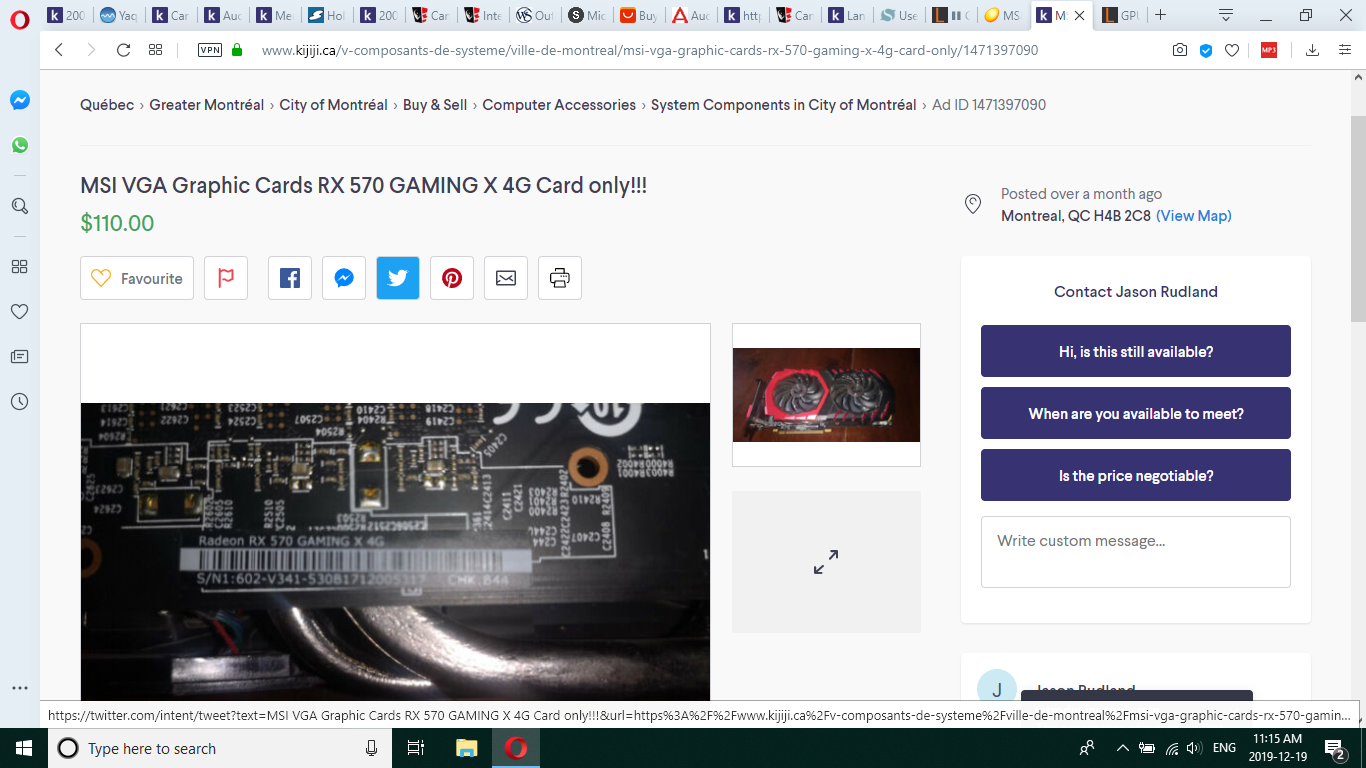Print this ad
Screen dimensions: 1366x768
(560, 278)
